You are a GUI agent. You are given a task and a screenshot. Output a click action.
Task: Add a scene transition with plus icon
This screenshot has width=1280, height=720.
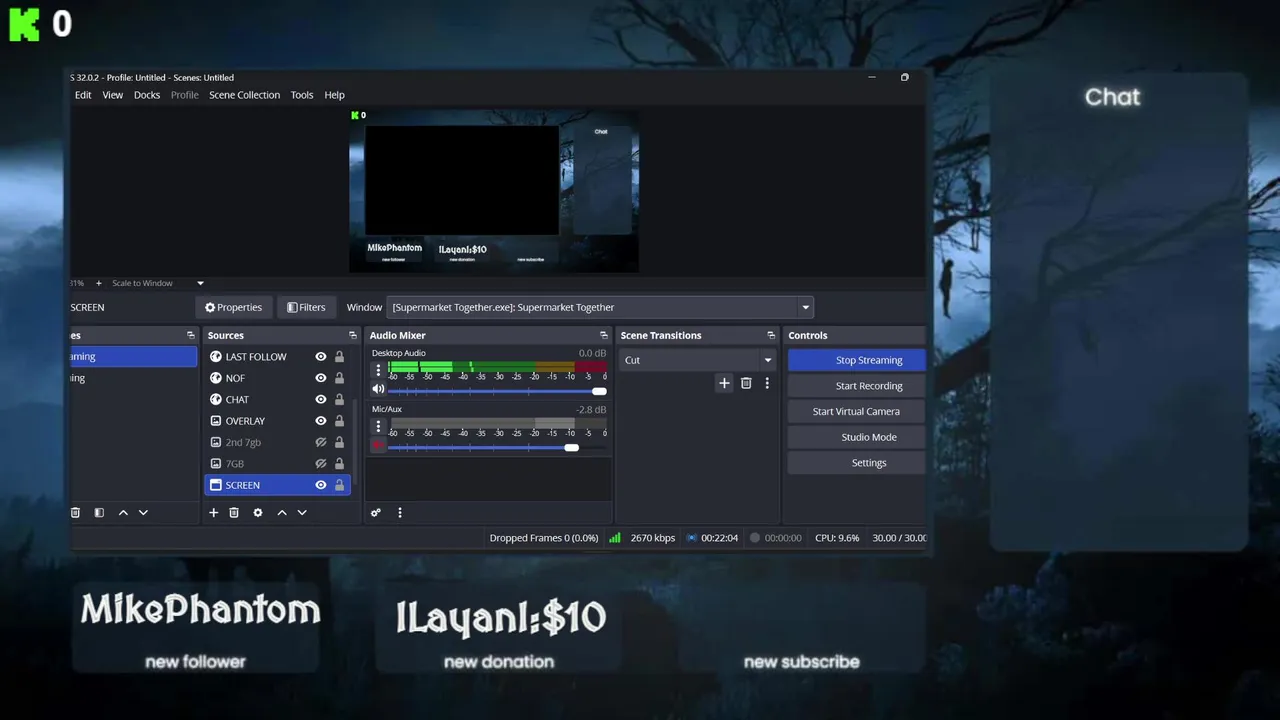(724, 383)
